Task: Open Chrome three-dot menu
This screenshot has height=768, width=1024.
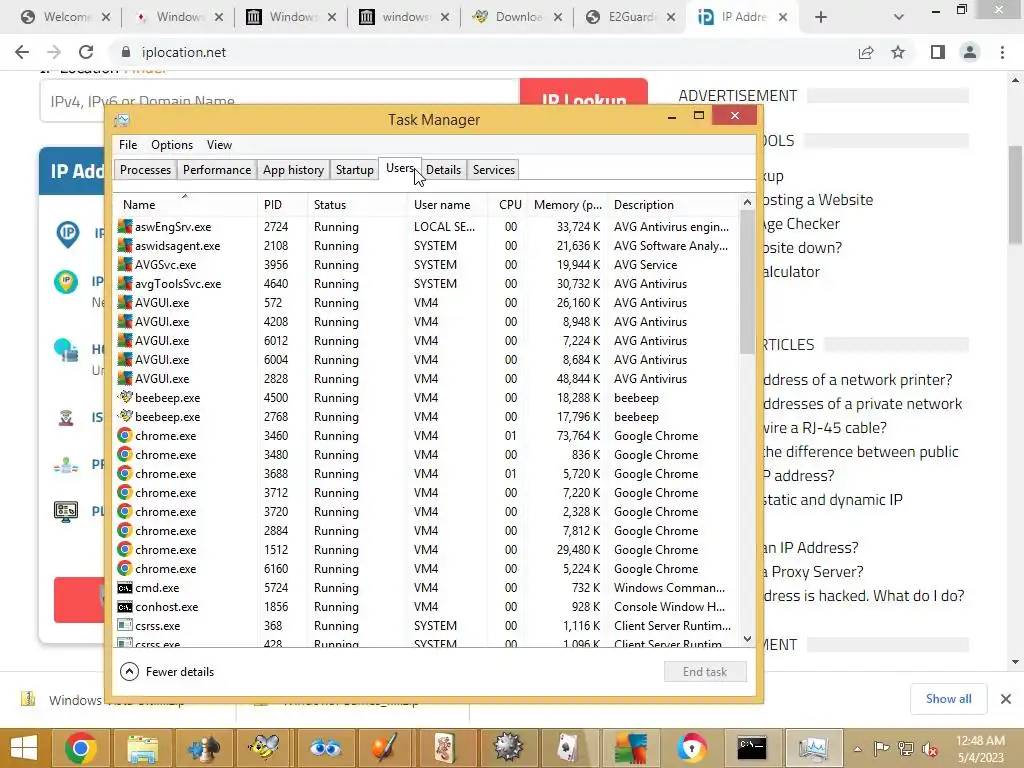Action: tap(1002, 52)
